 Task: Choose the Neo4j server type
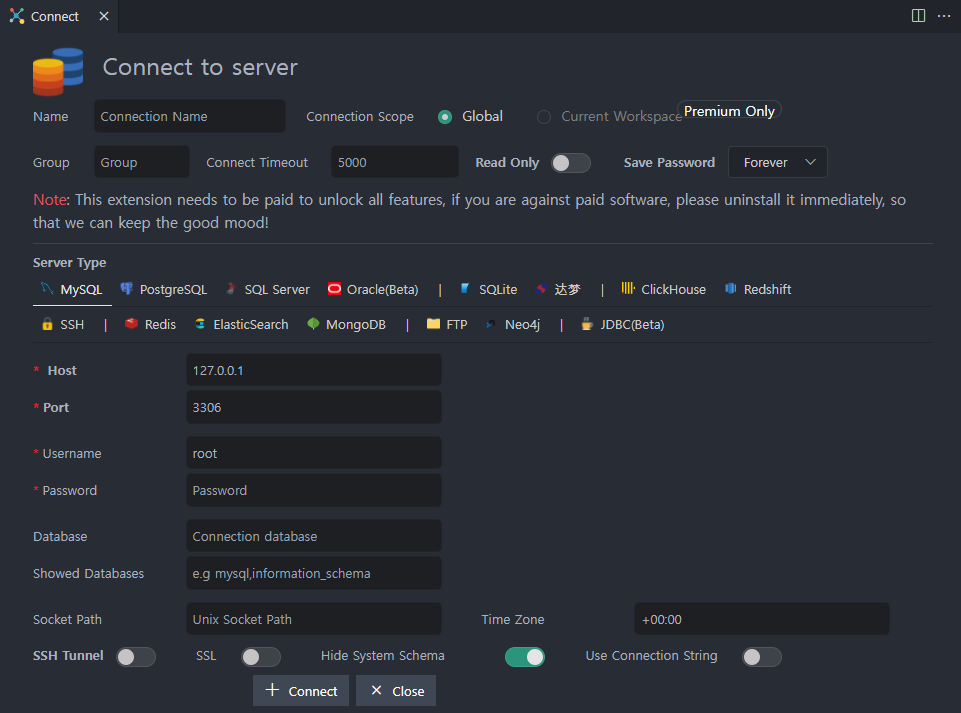(x=514, y=324)
